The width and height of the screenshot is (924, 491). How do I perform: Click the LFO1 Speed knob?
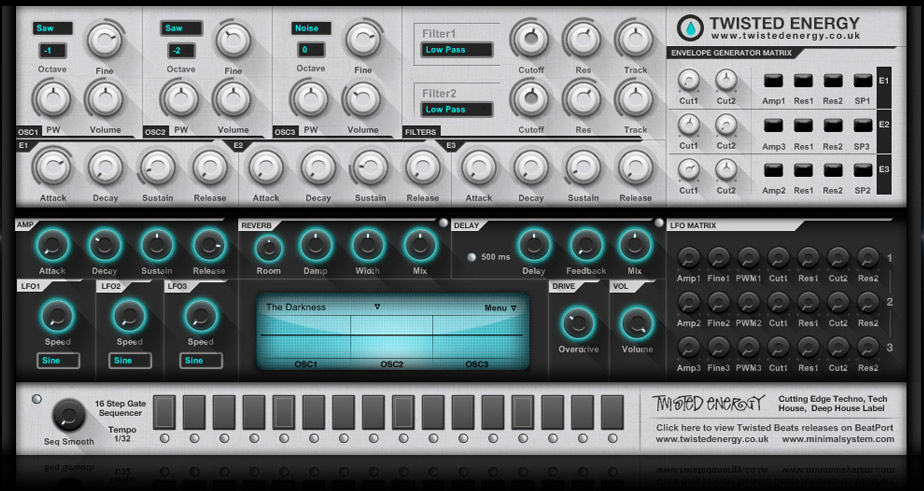click(58, 317)
